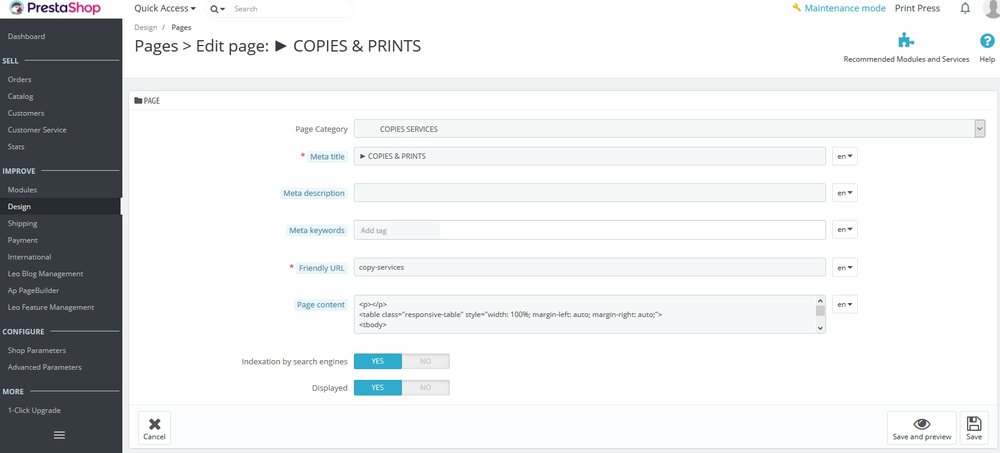Select Design in the sidebar
Screen dimensions: 1000x453
[61, 206]
